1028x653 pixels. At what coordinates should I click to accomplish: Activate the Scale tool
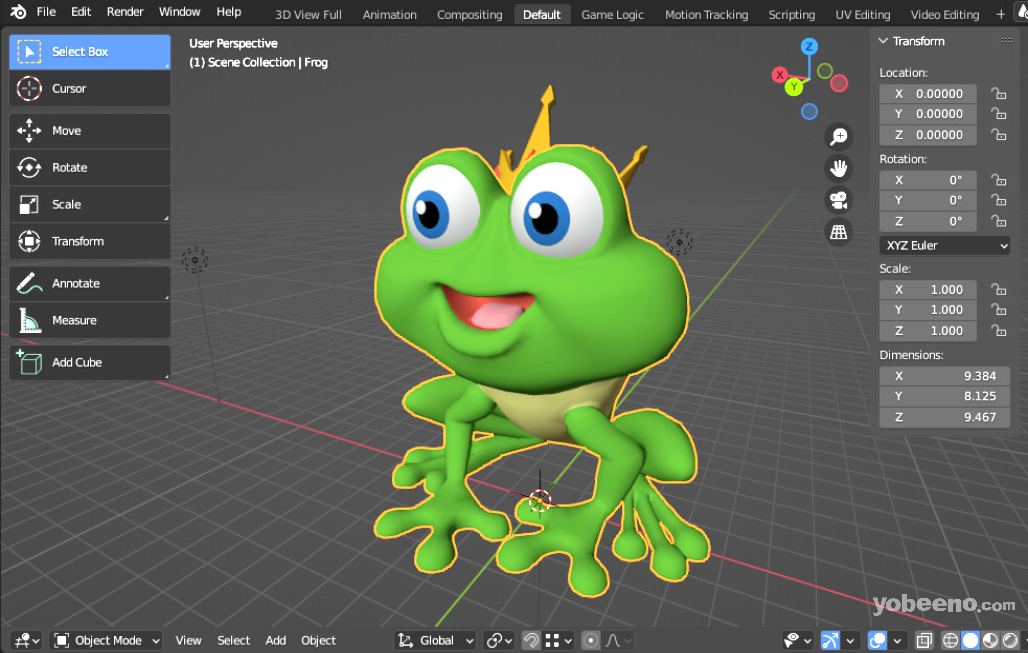point(90,205)
